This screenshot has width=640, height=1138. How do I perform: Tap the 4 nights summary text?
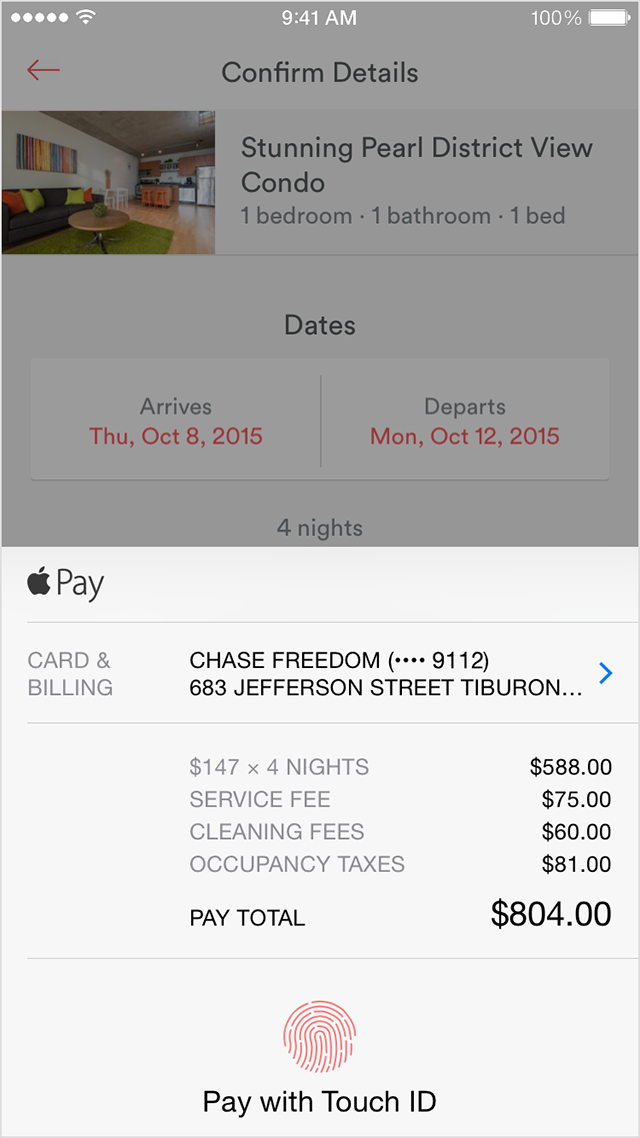coord(320,527)
